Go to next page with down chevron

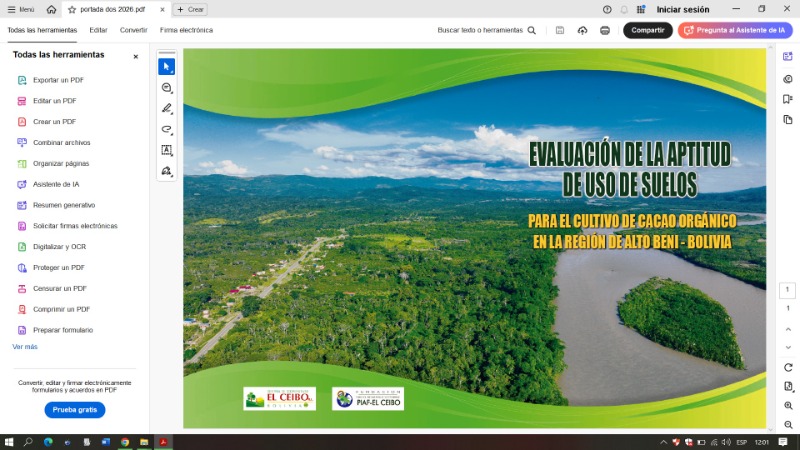tap(788, 347)
